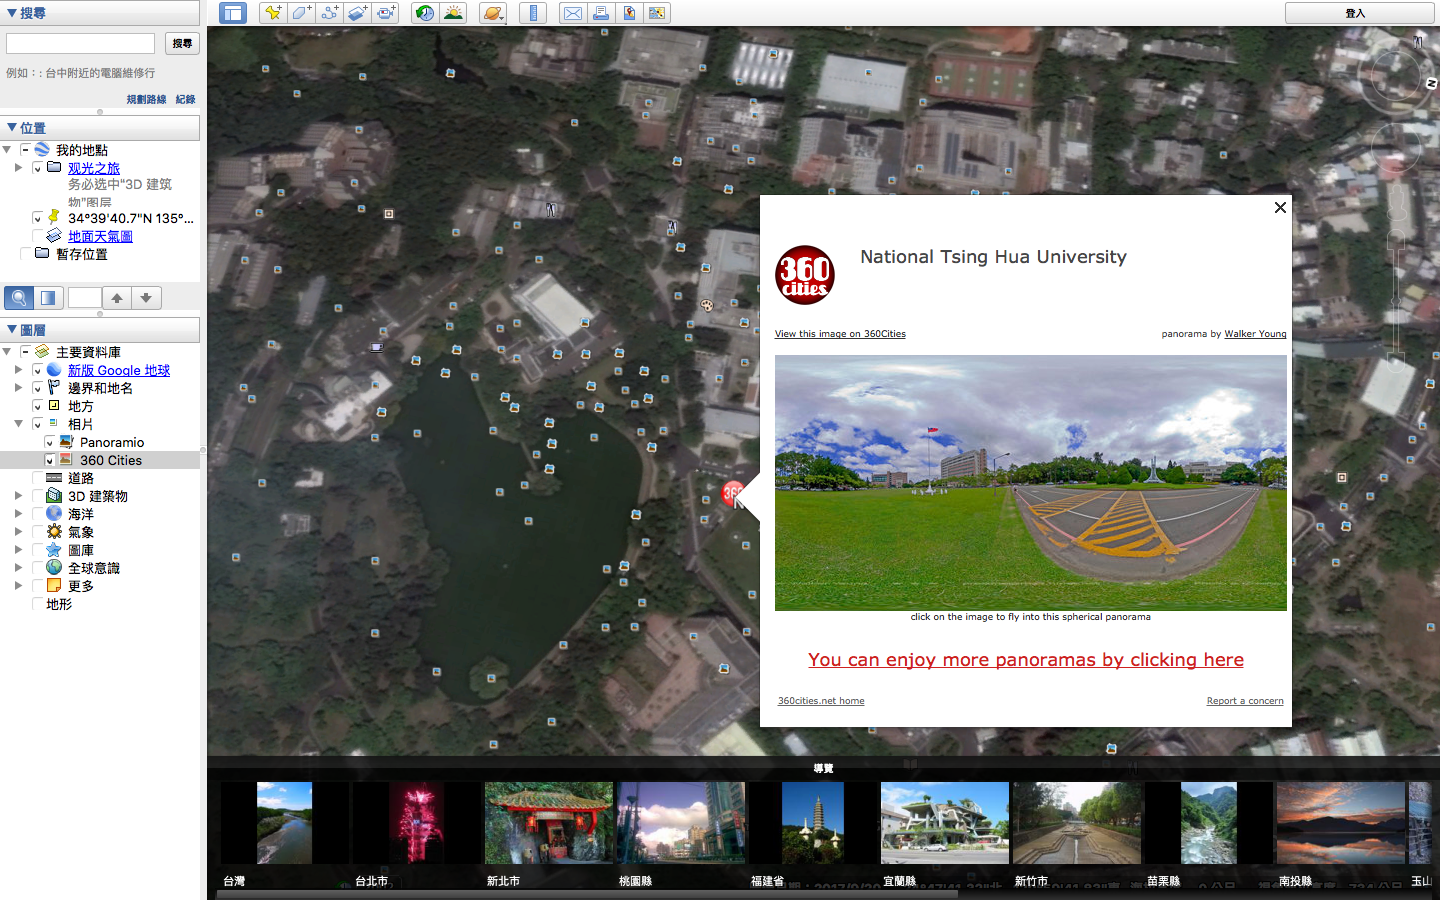Screen dimensions: 1440x900
Task: View in Google Maps toolbar icon
Action: click(657, 13)
